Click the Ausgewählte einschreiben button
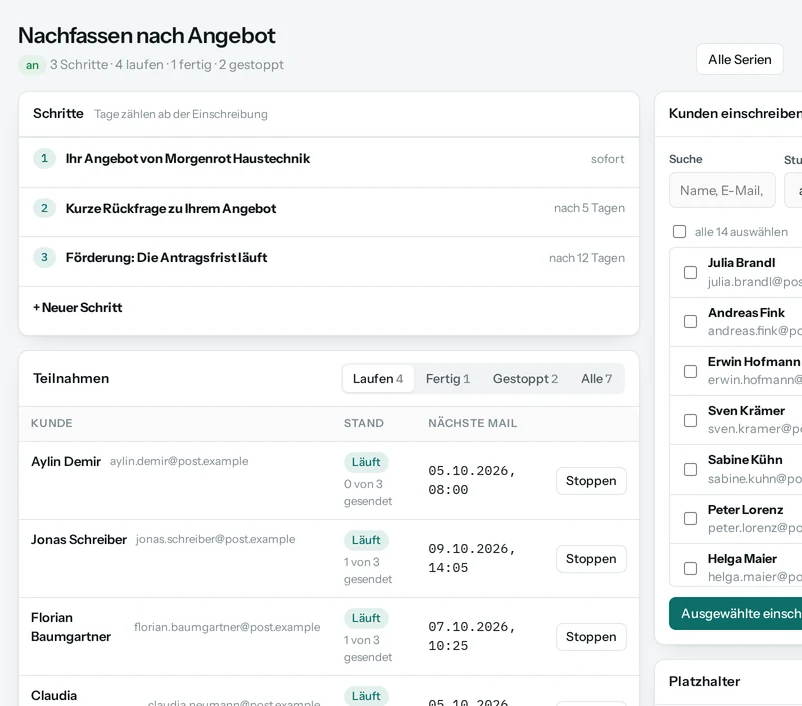The image size is (802, 706). pos(736,613)
